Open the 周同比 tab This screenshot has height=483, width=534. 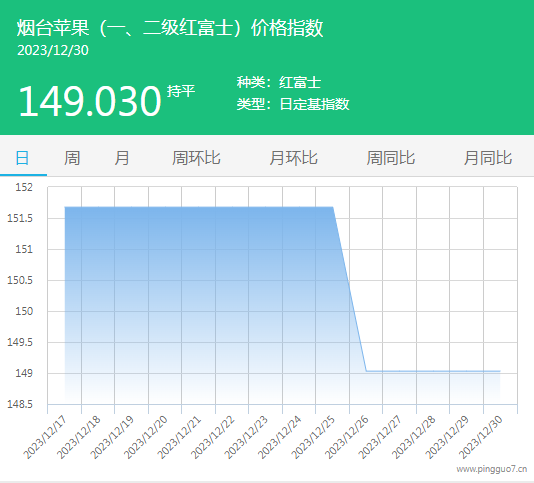coord(391,158)
